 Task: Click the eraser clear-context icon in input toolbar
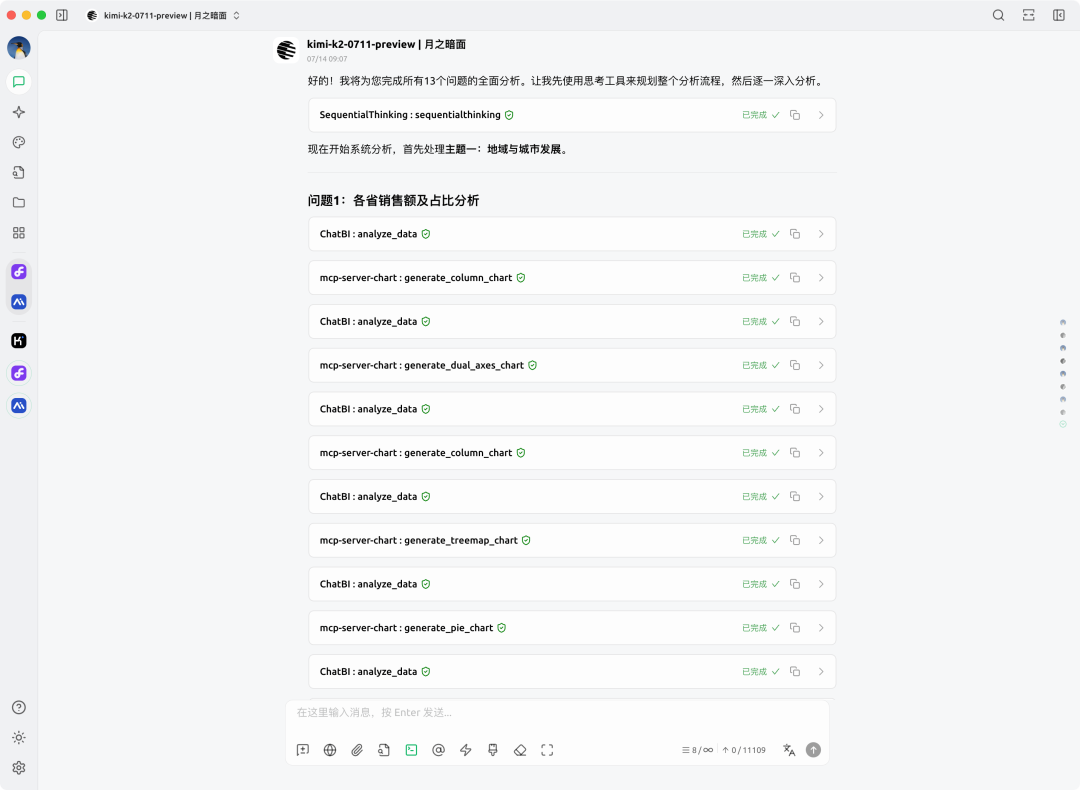(520, 750)
